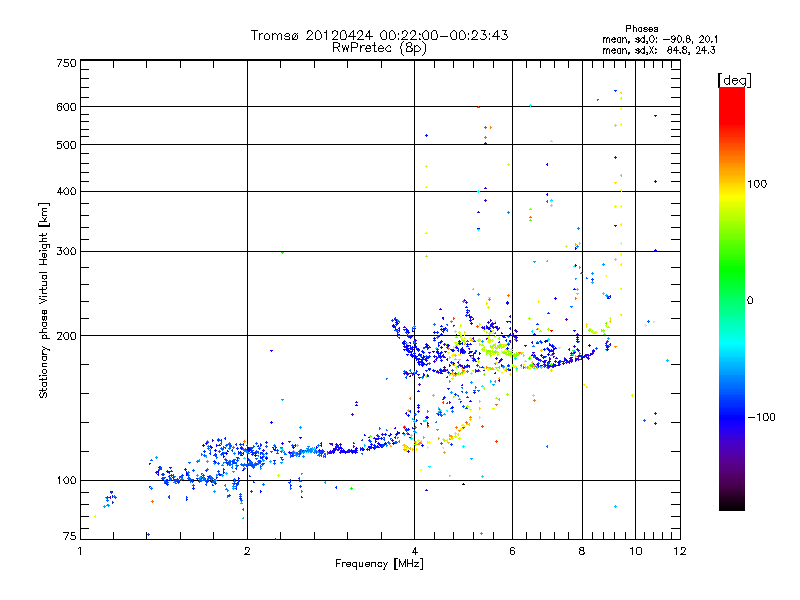Click the x-axis '8' tick label
The image size is (800, 600).
(582, 551)
